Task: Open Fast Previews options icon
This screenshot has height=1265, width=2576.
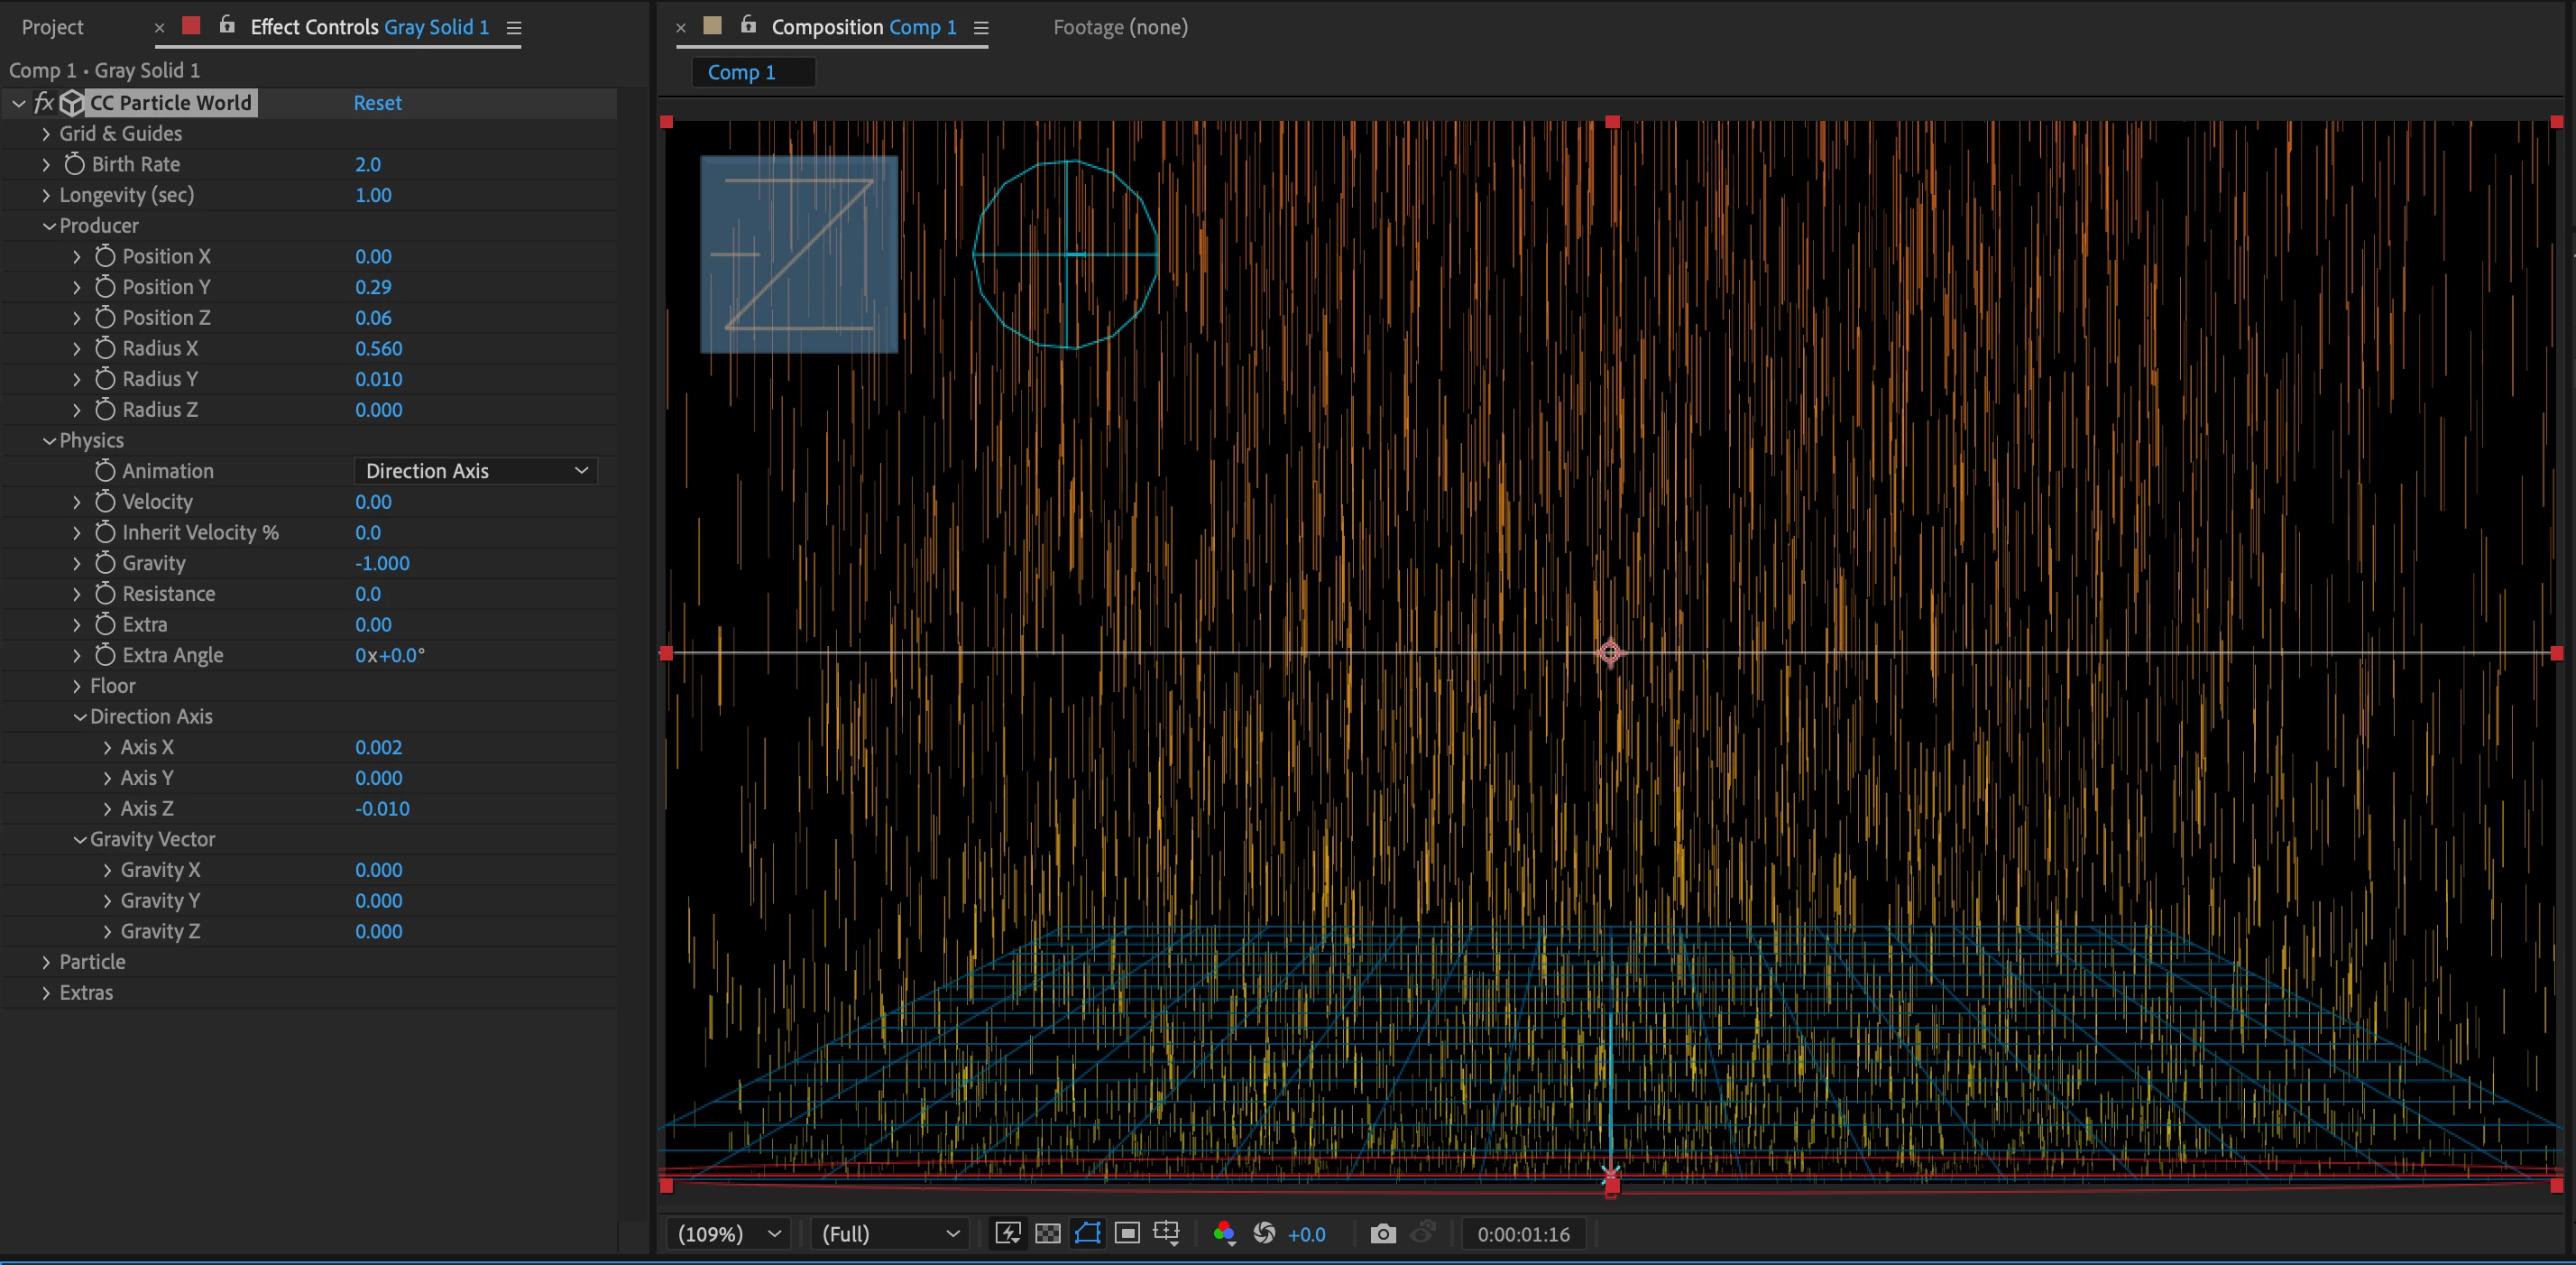Action: [x=1007, y=1233]
